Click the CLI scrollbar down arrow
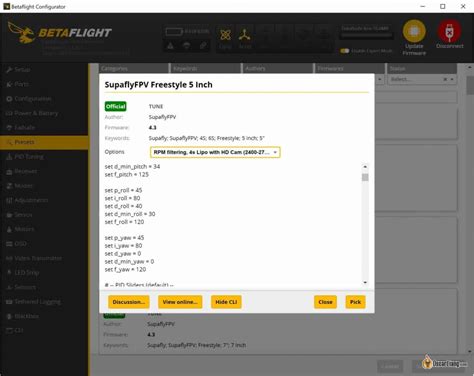 (x=365, y=282)
